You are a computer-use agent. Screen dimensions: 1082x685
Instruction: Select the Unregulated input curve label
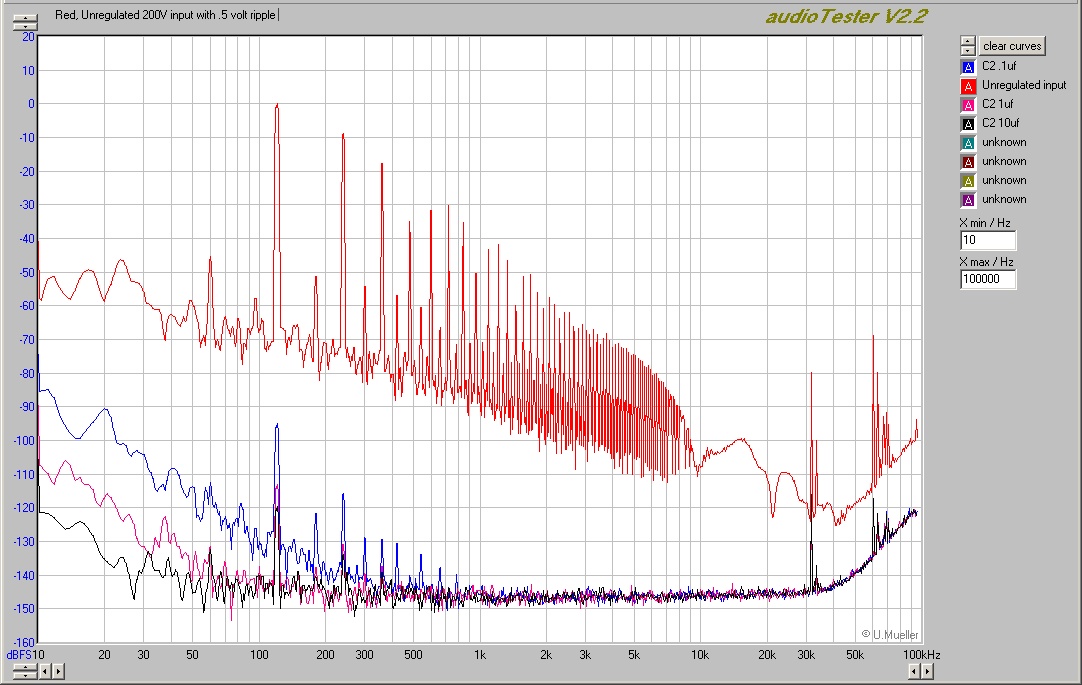coord(1023,86)
